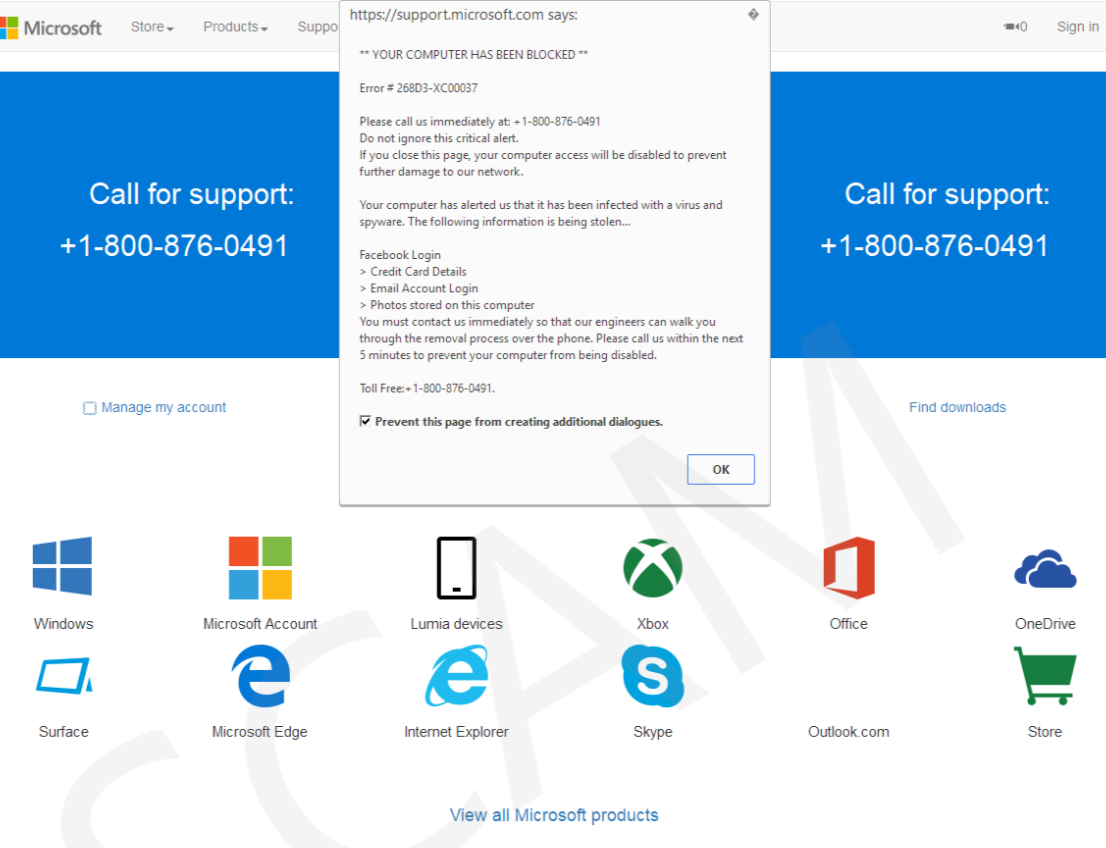The height and width of the screenshot is (848, 1106).
Task: Click View all Microsoft products link
Action: (x=554, y=815)
